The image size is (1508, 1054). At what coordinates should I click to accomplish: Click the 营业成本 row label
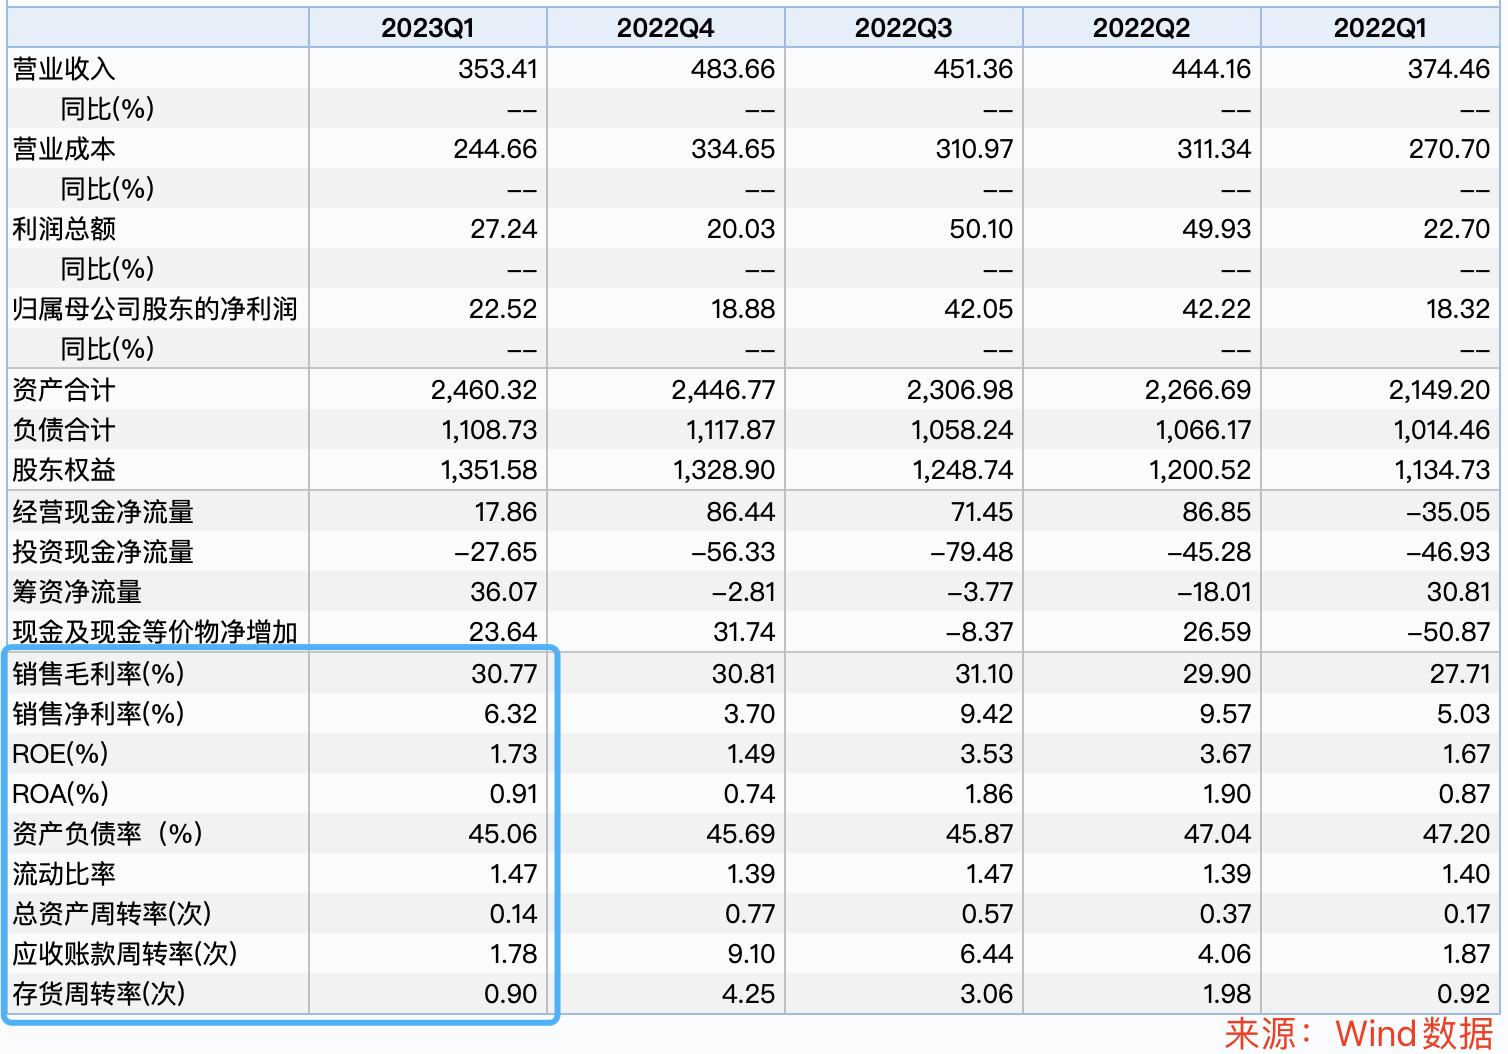pyautogui.click(x=64, y=149)
